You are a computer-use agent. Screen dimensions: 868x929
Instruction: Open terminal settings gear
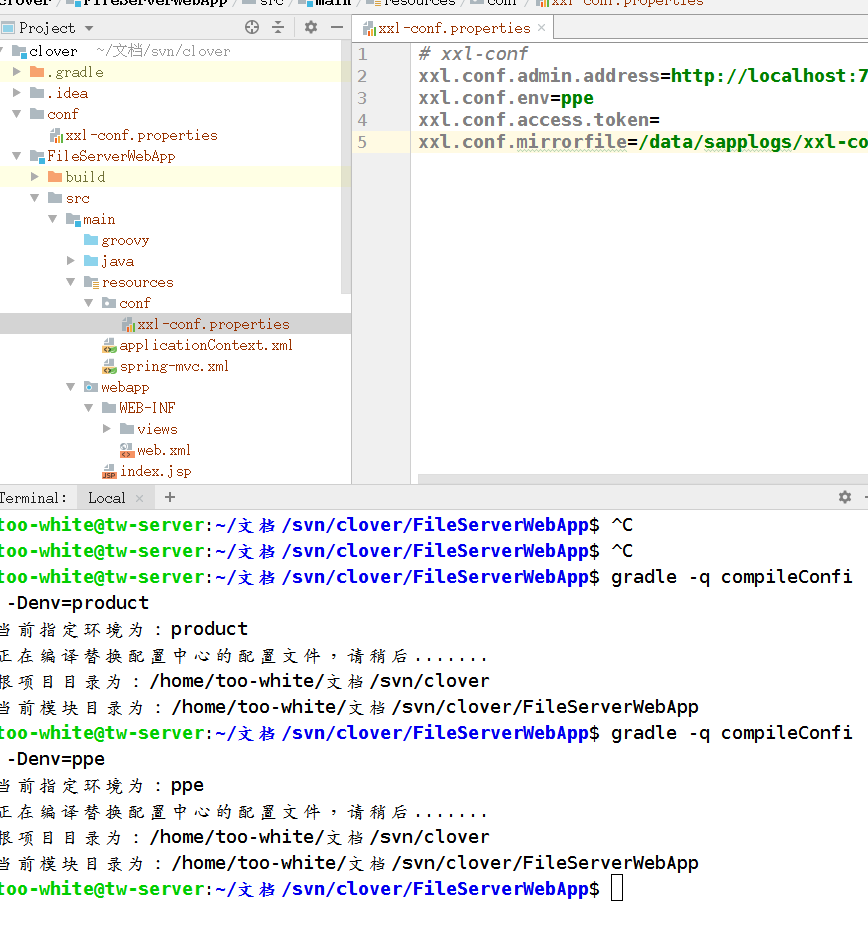pyautogui.click(x=845, y=497)
